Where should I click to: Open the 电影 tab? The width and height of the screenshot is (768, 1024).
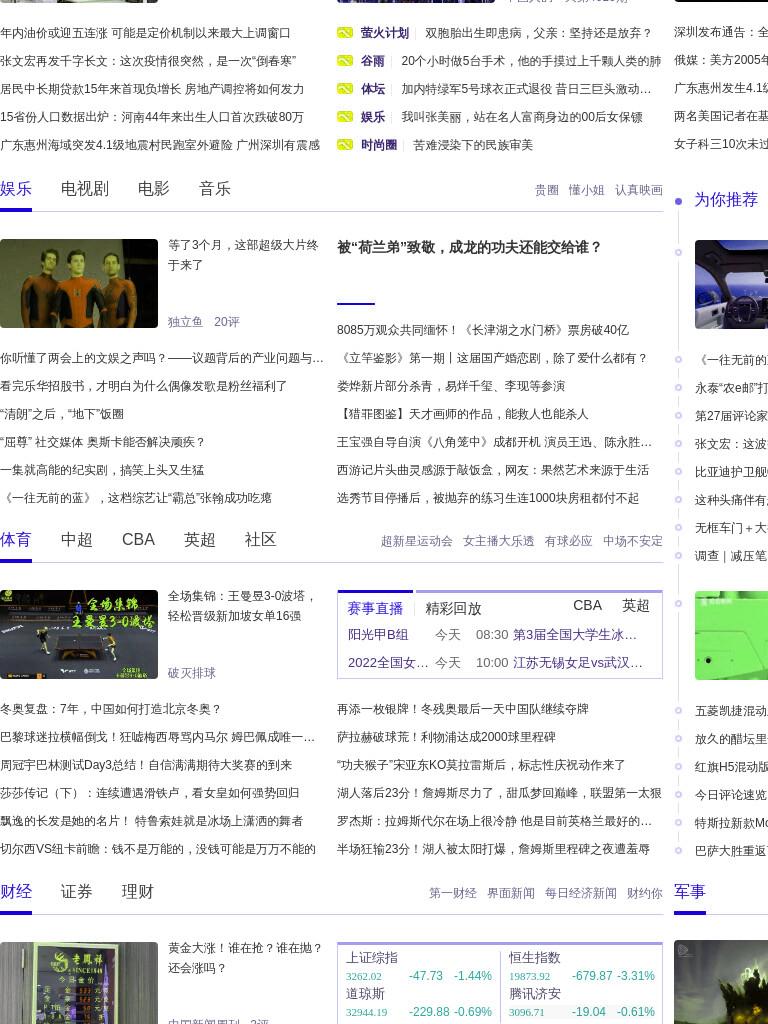(x=153, y=189)
